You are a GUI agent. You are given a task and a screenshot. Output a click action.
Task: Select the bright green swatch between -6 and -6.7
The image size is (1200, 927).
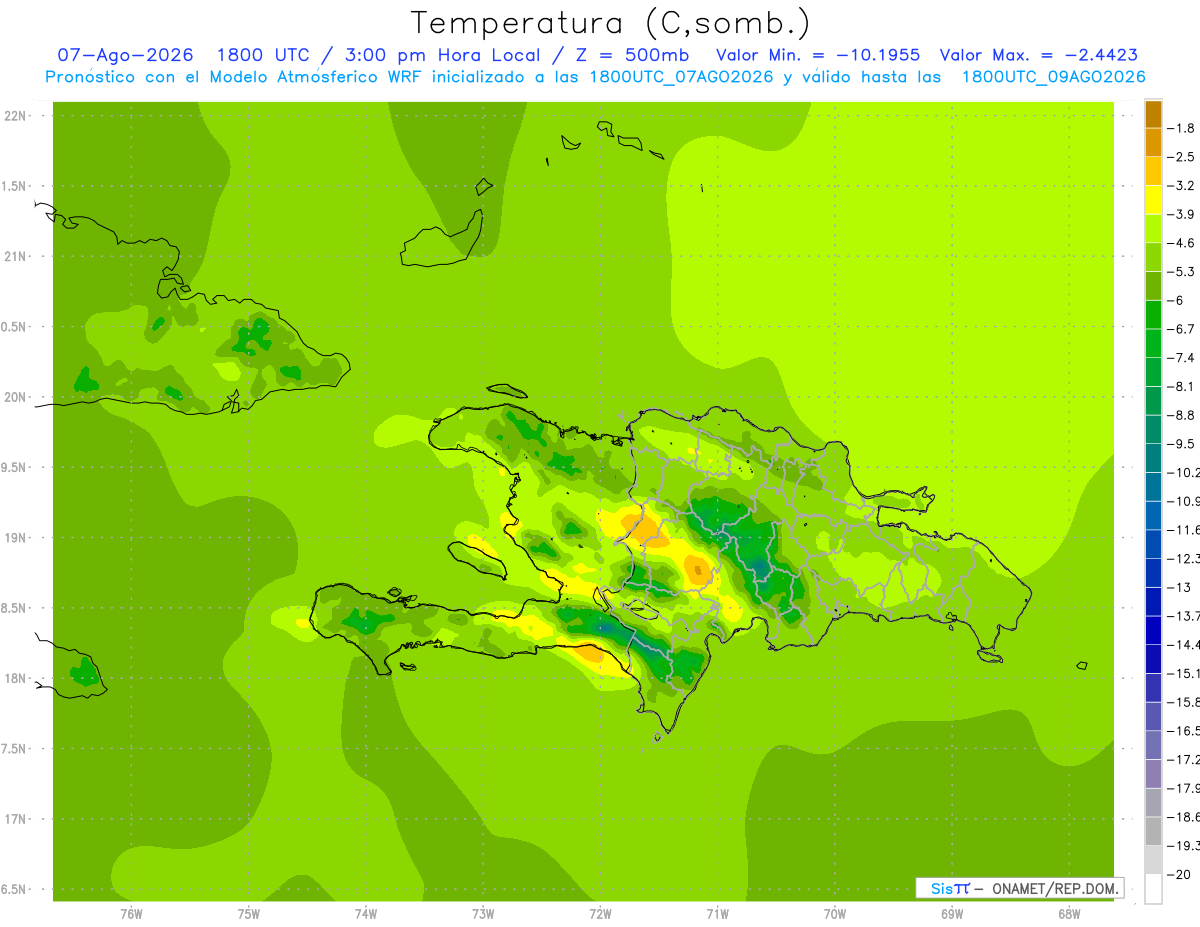pyautogui.click(x=1153, y=315)
